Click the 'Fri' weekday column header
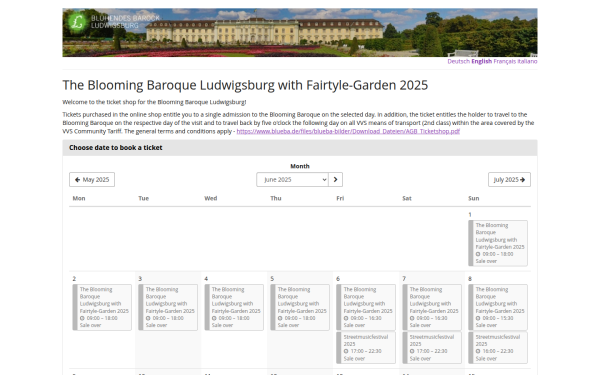Viewport: 600px width, 375px height. [340, 198]
